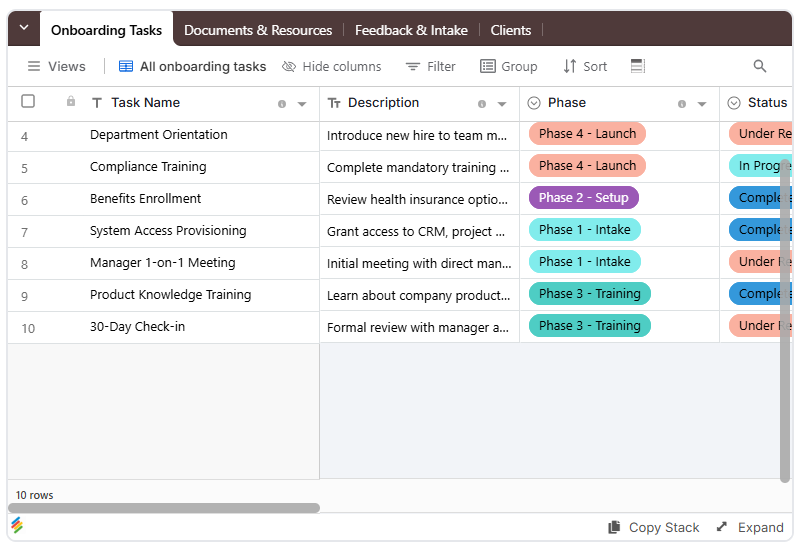Click the Status select-type icon
The image size is (804, 553).
pyautogui.click(x=734, y=103)
